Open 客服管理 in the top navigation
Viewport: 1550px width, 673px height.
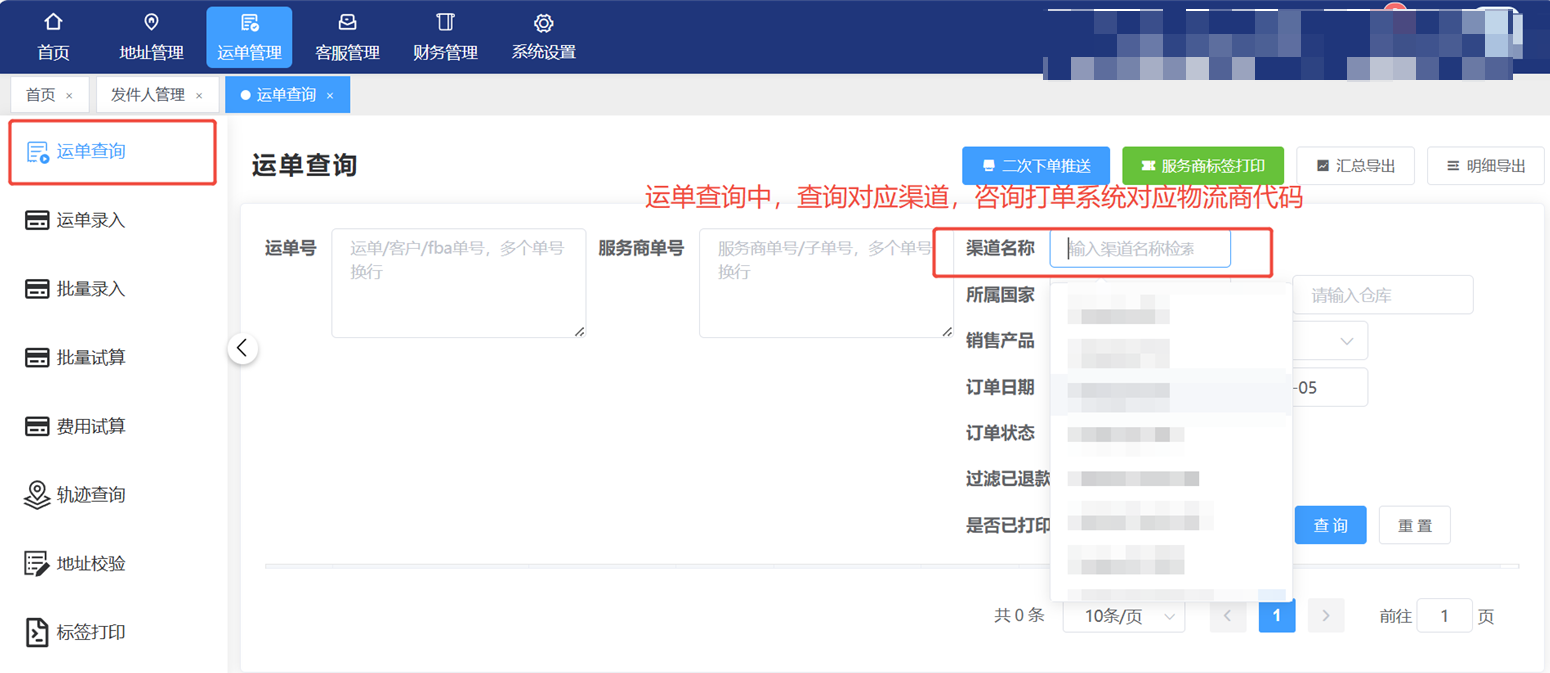pyautogui.click(x=347, y=37)
